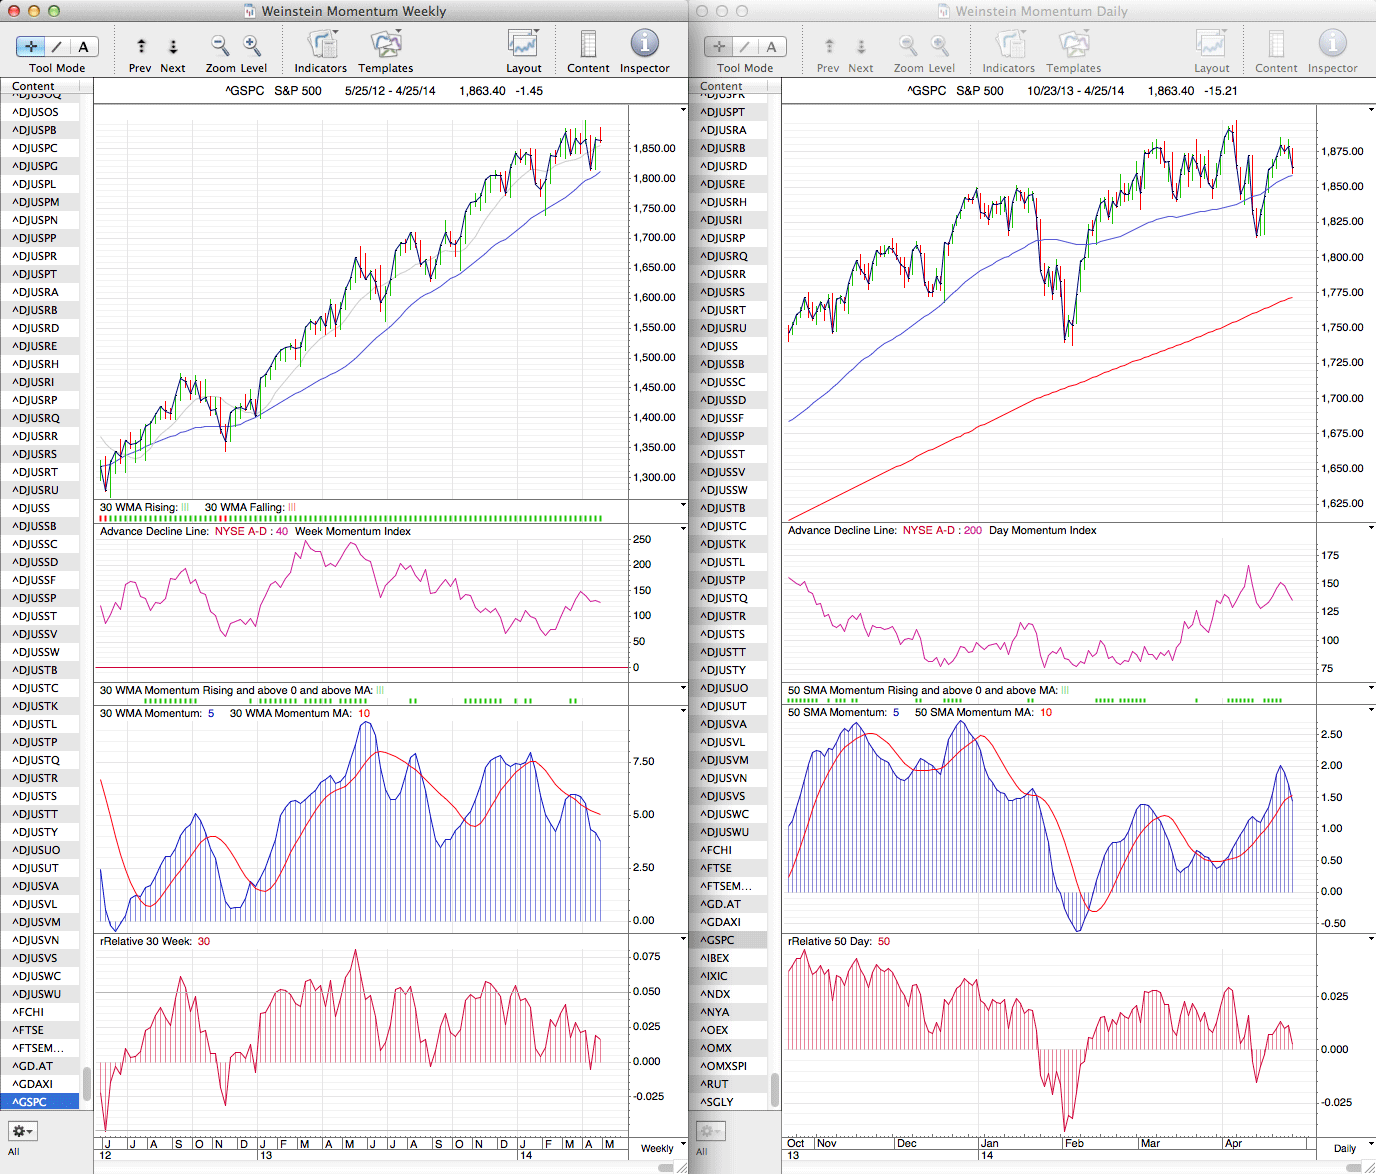This screenshot has width=1376, height=1174.
Task: Select ^DJUSSW in Weekly content list
Action: (40, 652)
